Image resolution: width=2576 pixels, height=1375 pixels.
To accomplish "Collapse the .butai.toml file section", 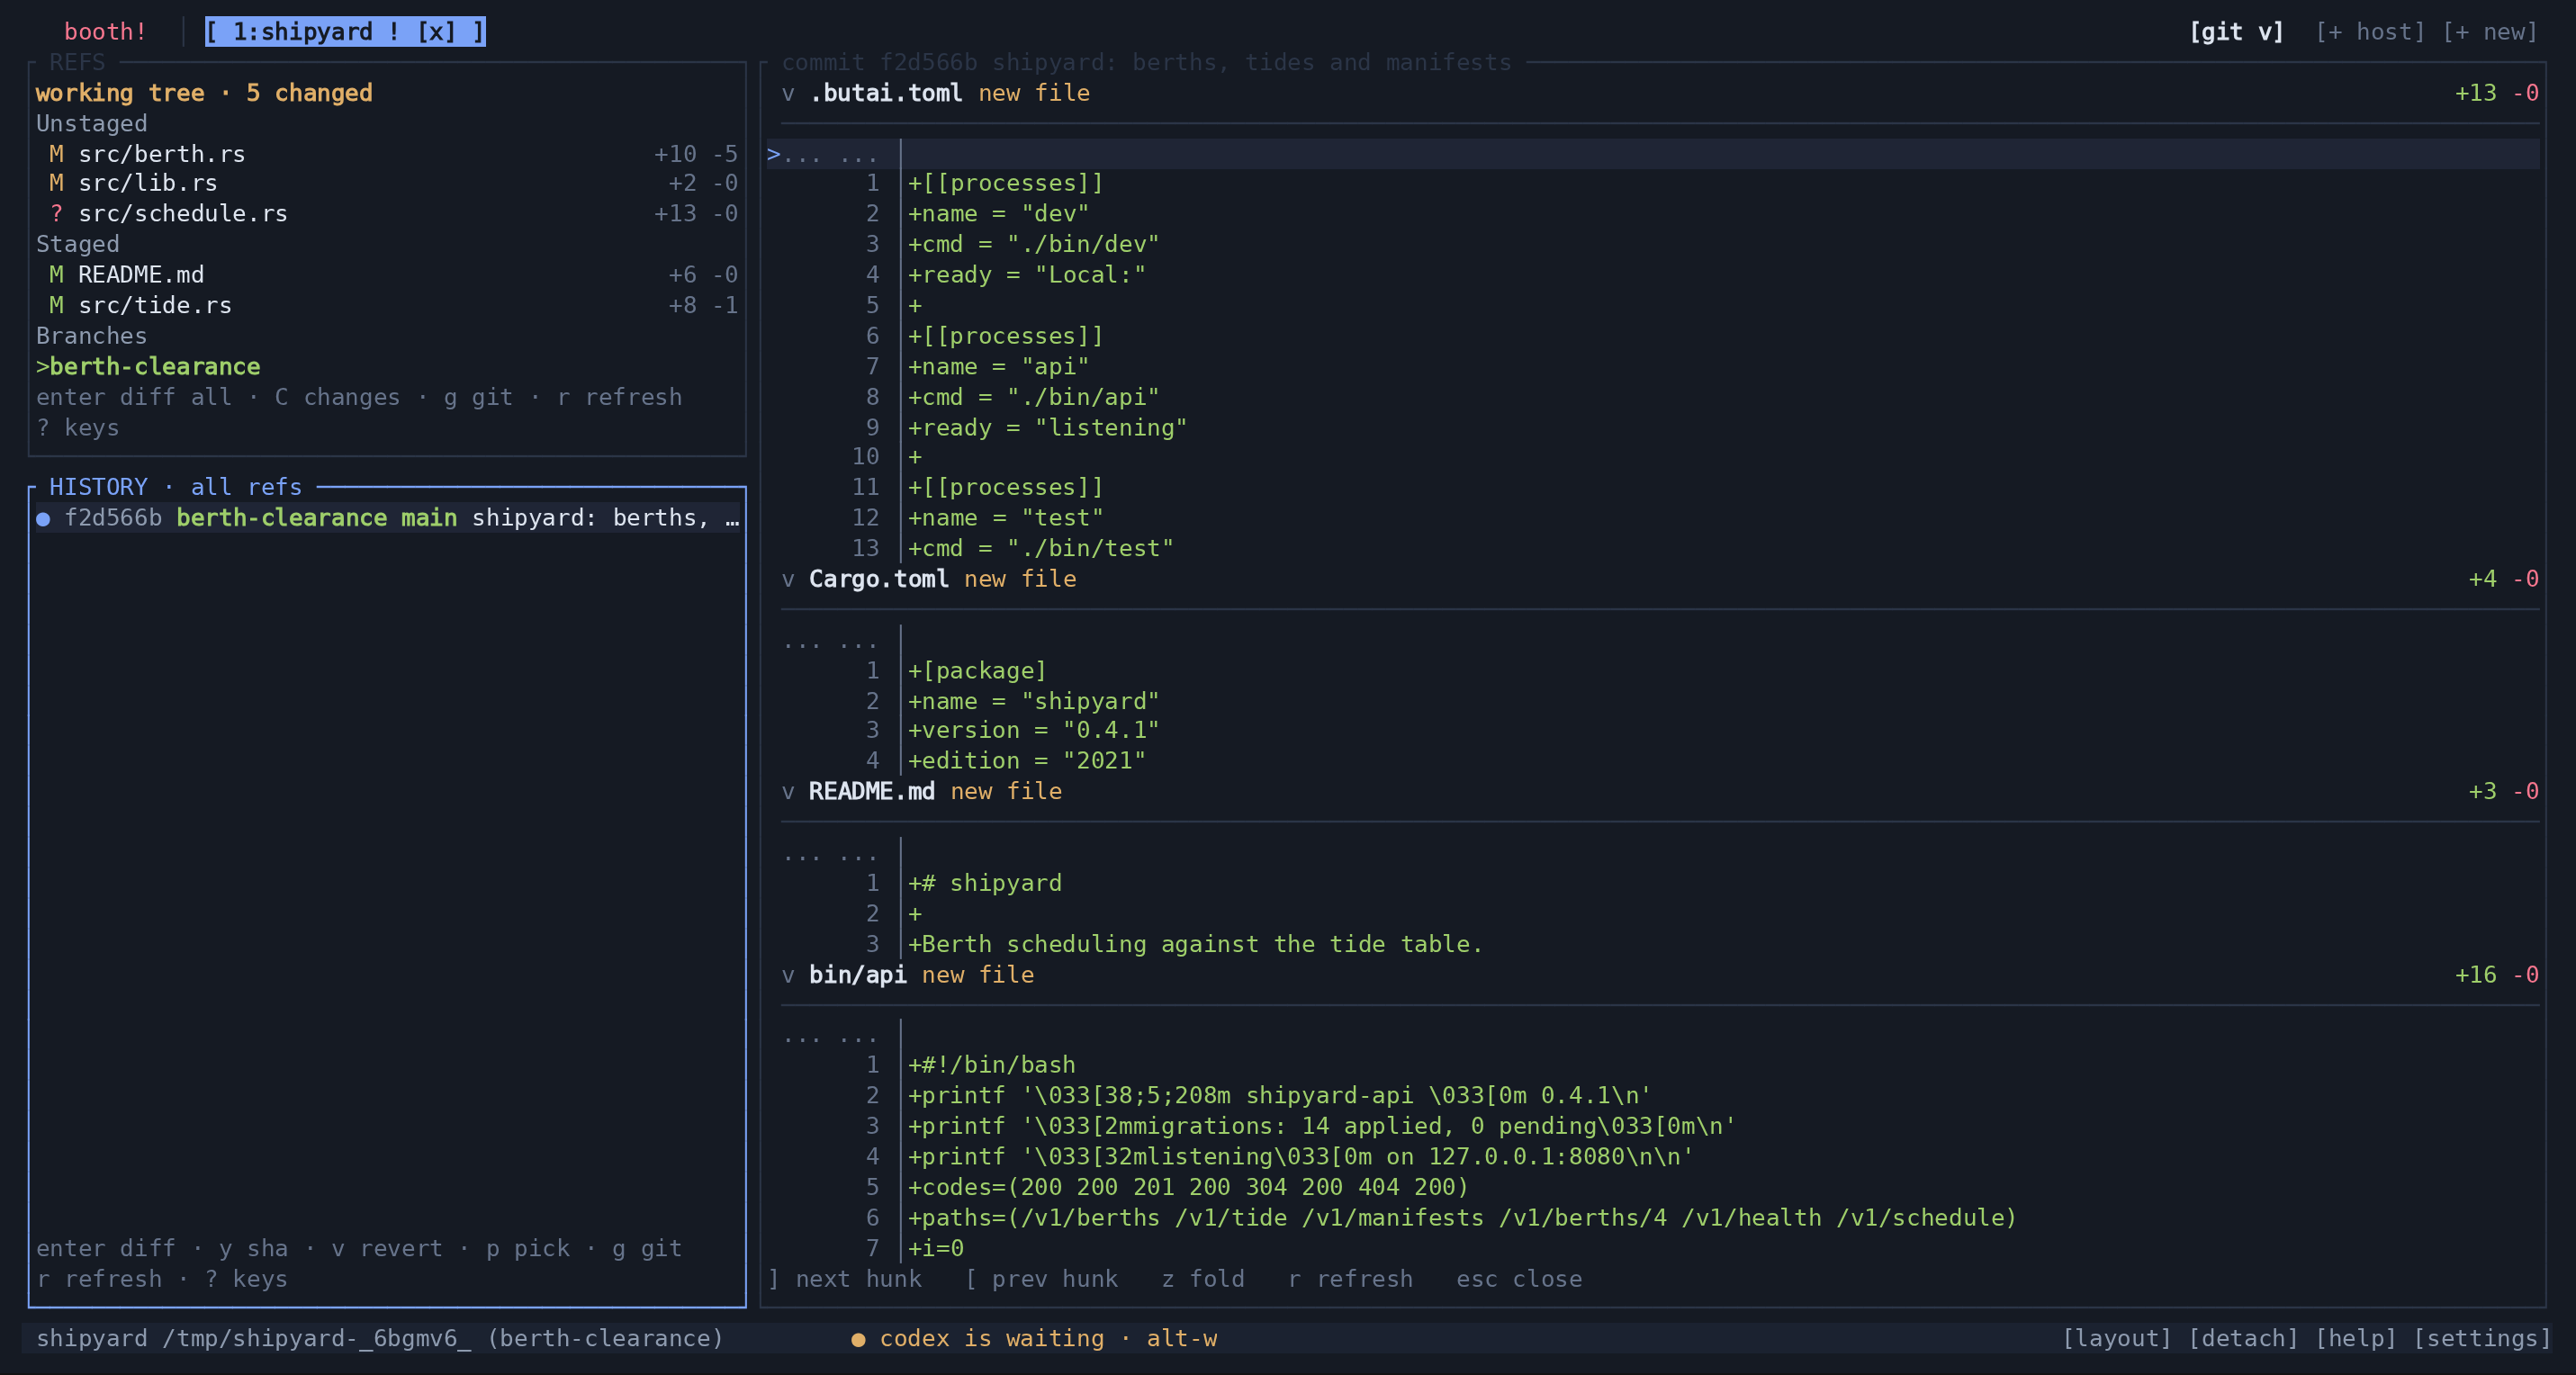I will click(x=788, y=93).
